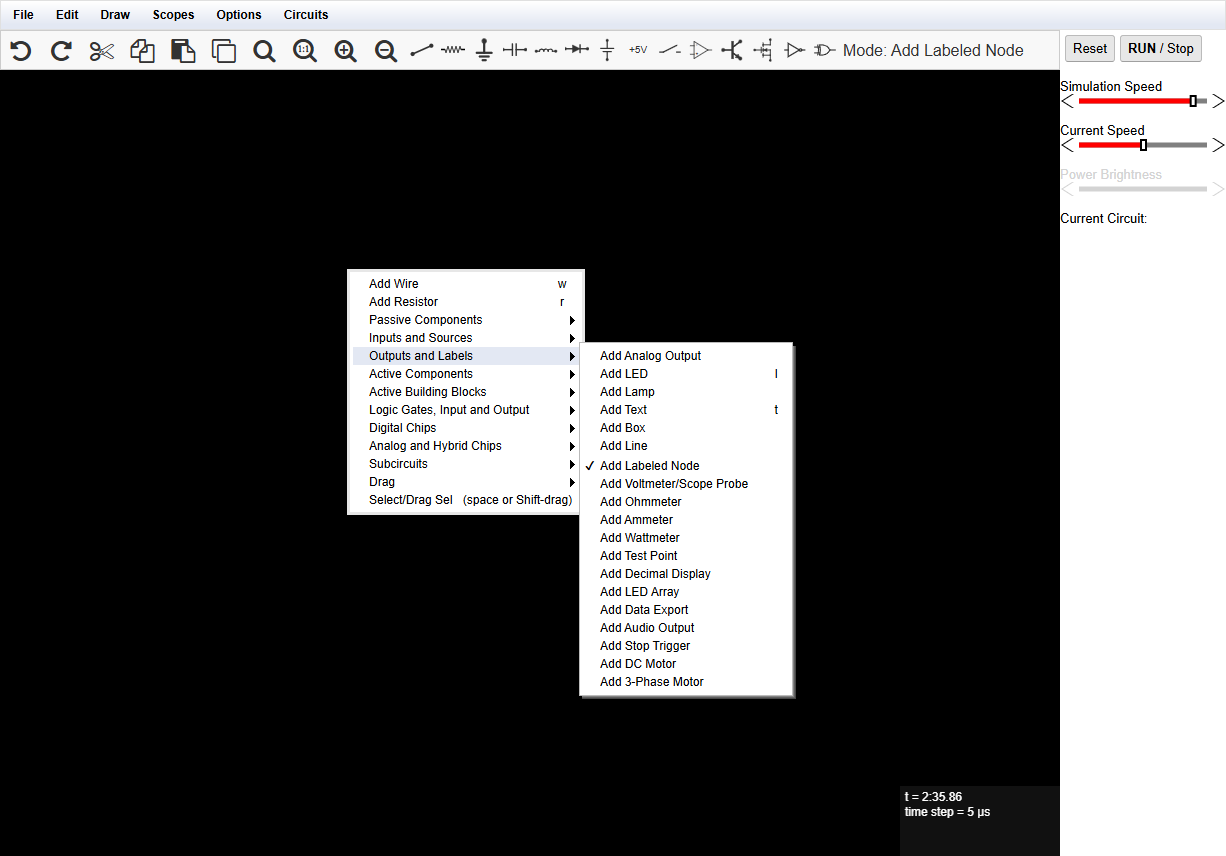The image size is (1226, 856).
Task: Select the diode tool icon
Action: [576, 50]
